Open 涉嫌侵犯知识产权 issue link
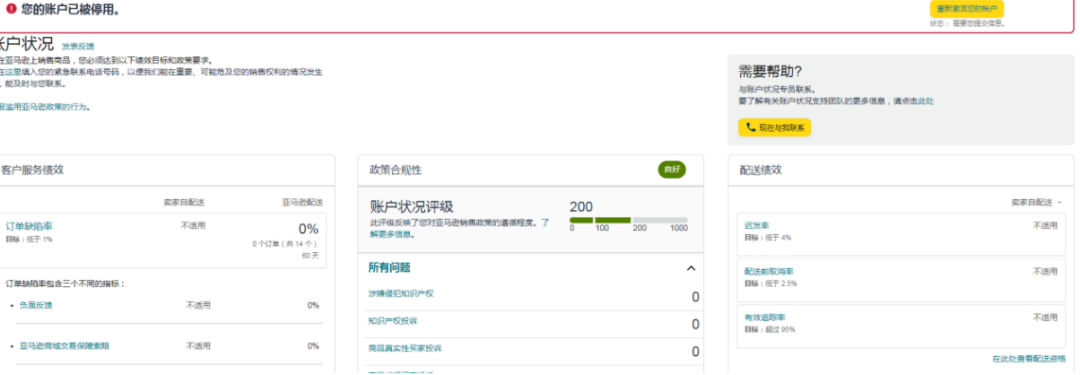Image resolution: width=1080 pixels, height=375 pixels. tap(401, 294)
